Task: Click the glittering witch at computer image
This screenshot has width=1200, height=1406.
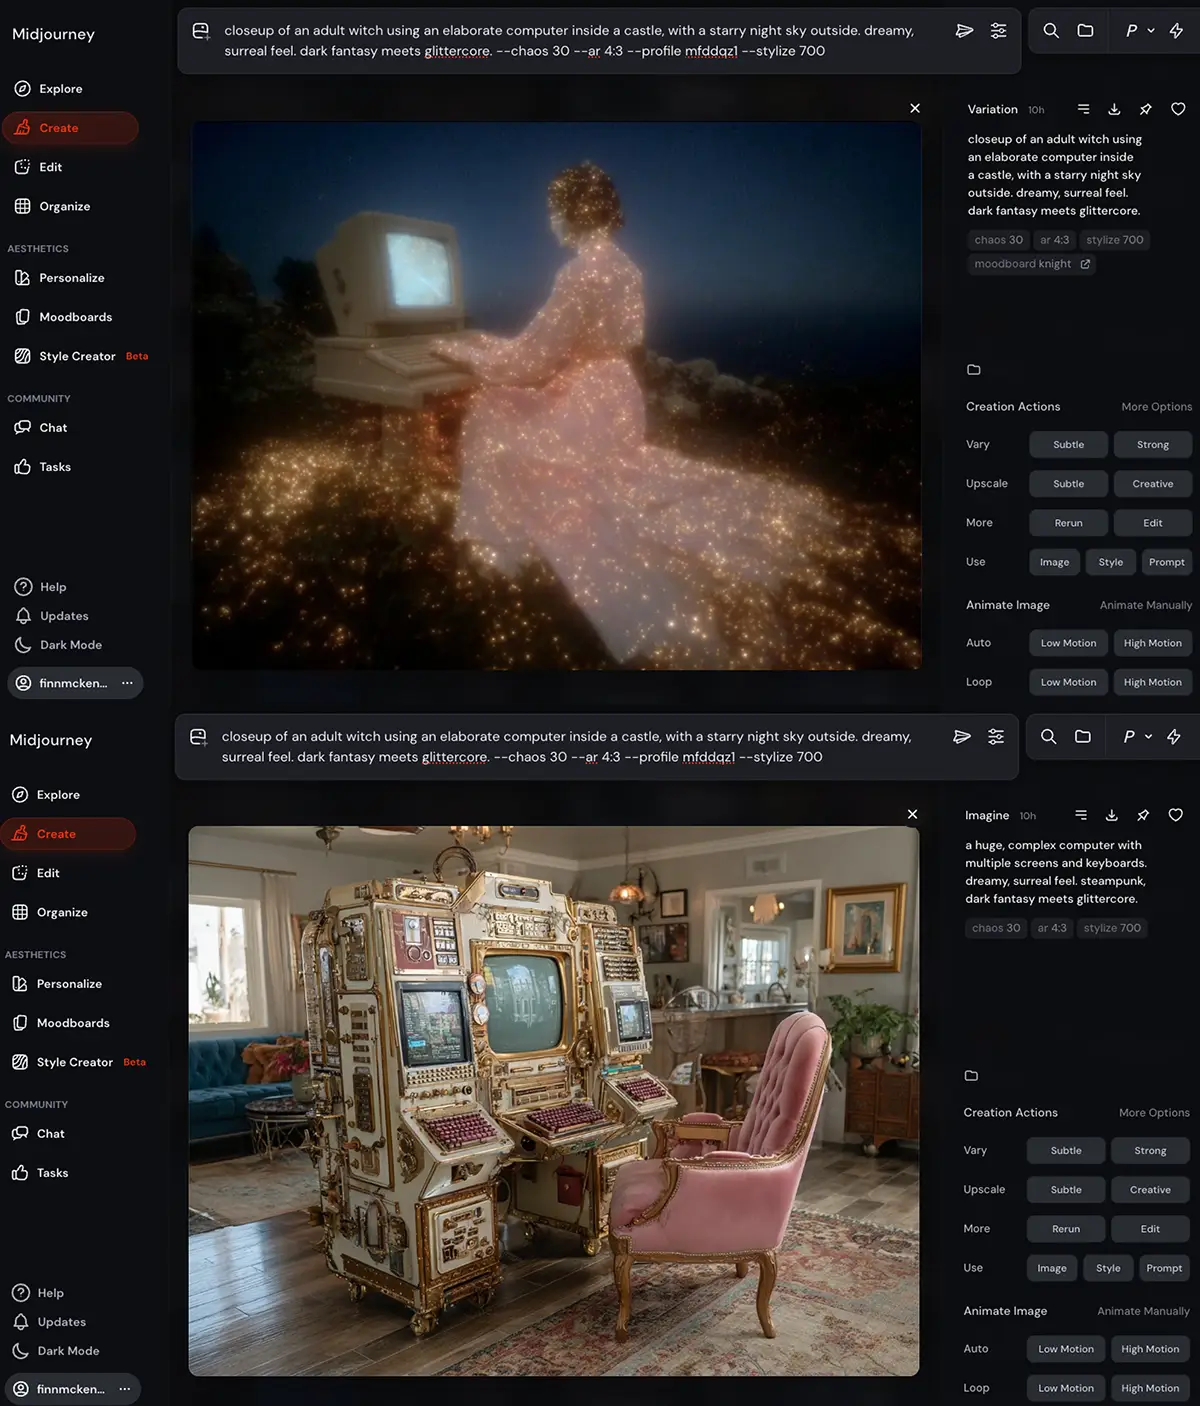Action: tap(556, 396)
